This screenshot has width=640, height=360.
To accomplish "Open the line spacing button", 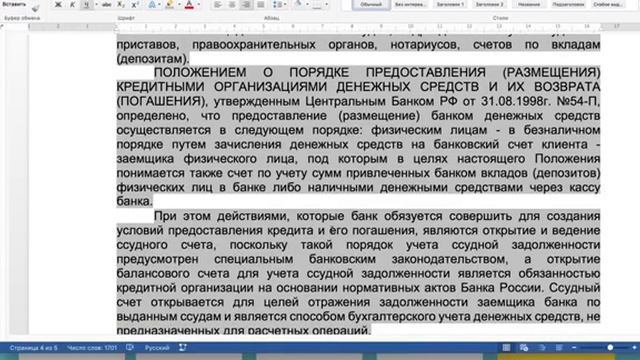I will pyautogui.click(x=277, y=4).
